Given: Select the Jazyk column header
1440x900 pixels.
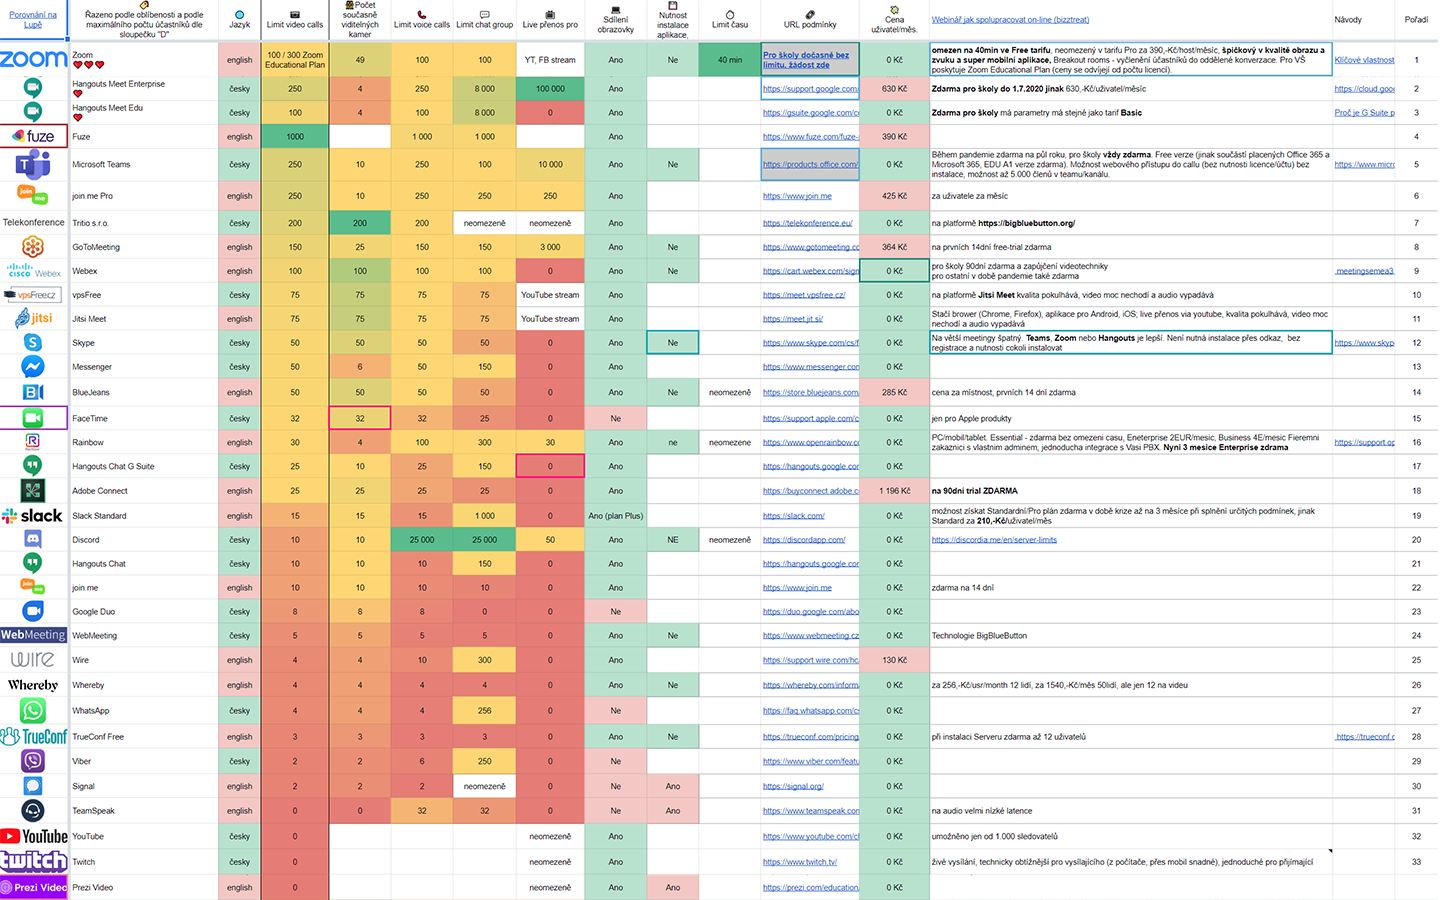Looking at the screenshot, I should [x=240, y=19].
